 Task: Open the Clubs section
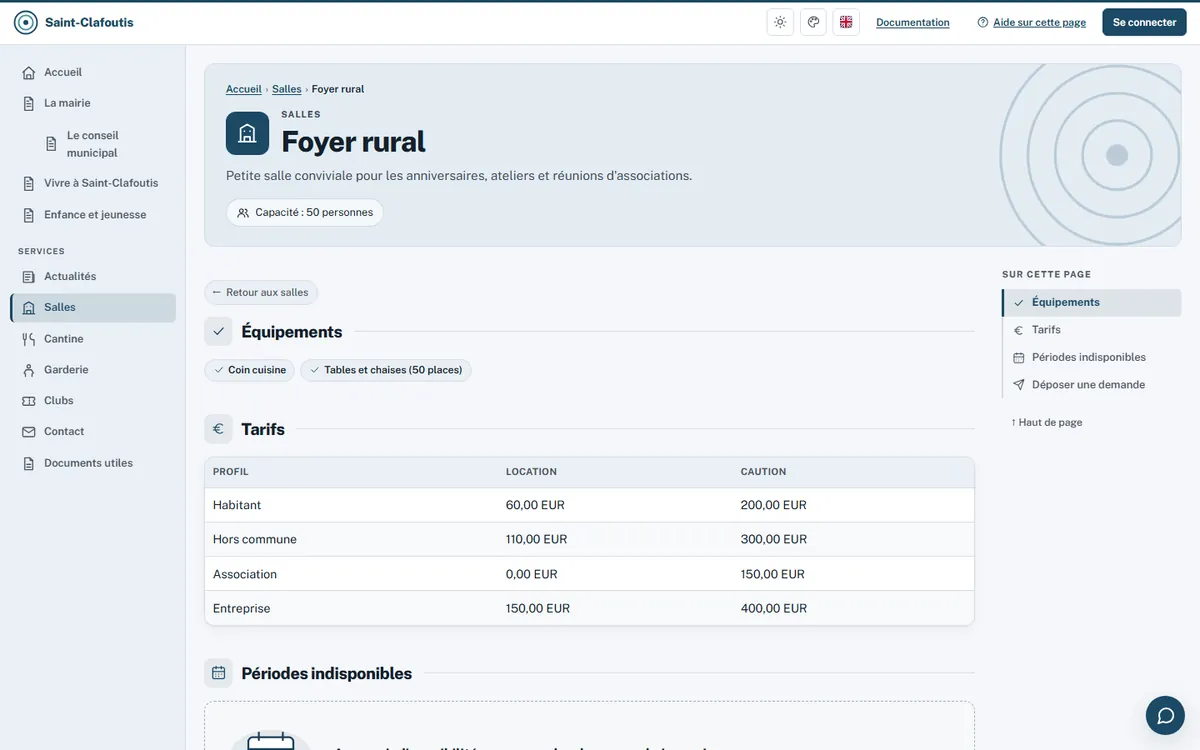[93, 401]
